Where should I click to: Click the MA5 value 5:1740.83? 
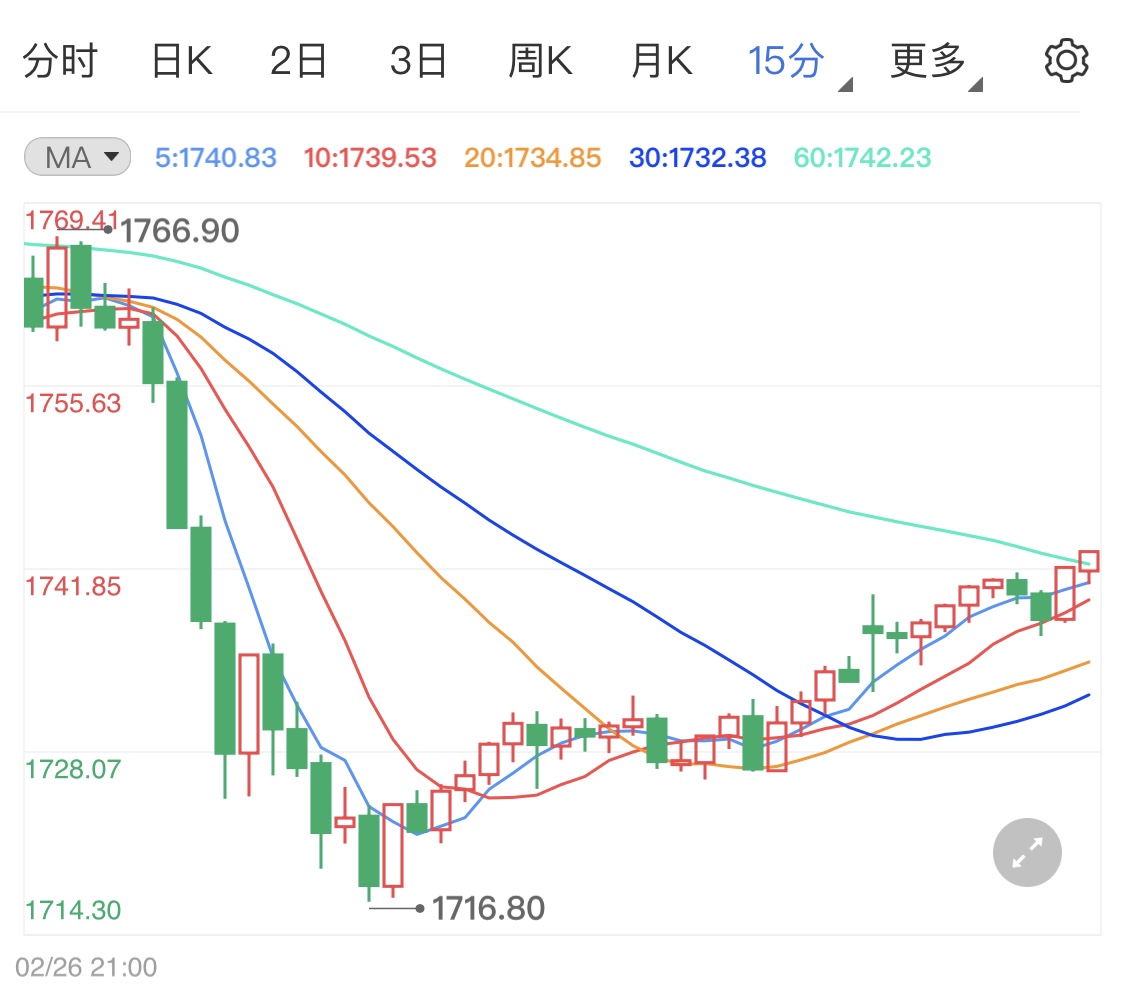coord(216,158)
